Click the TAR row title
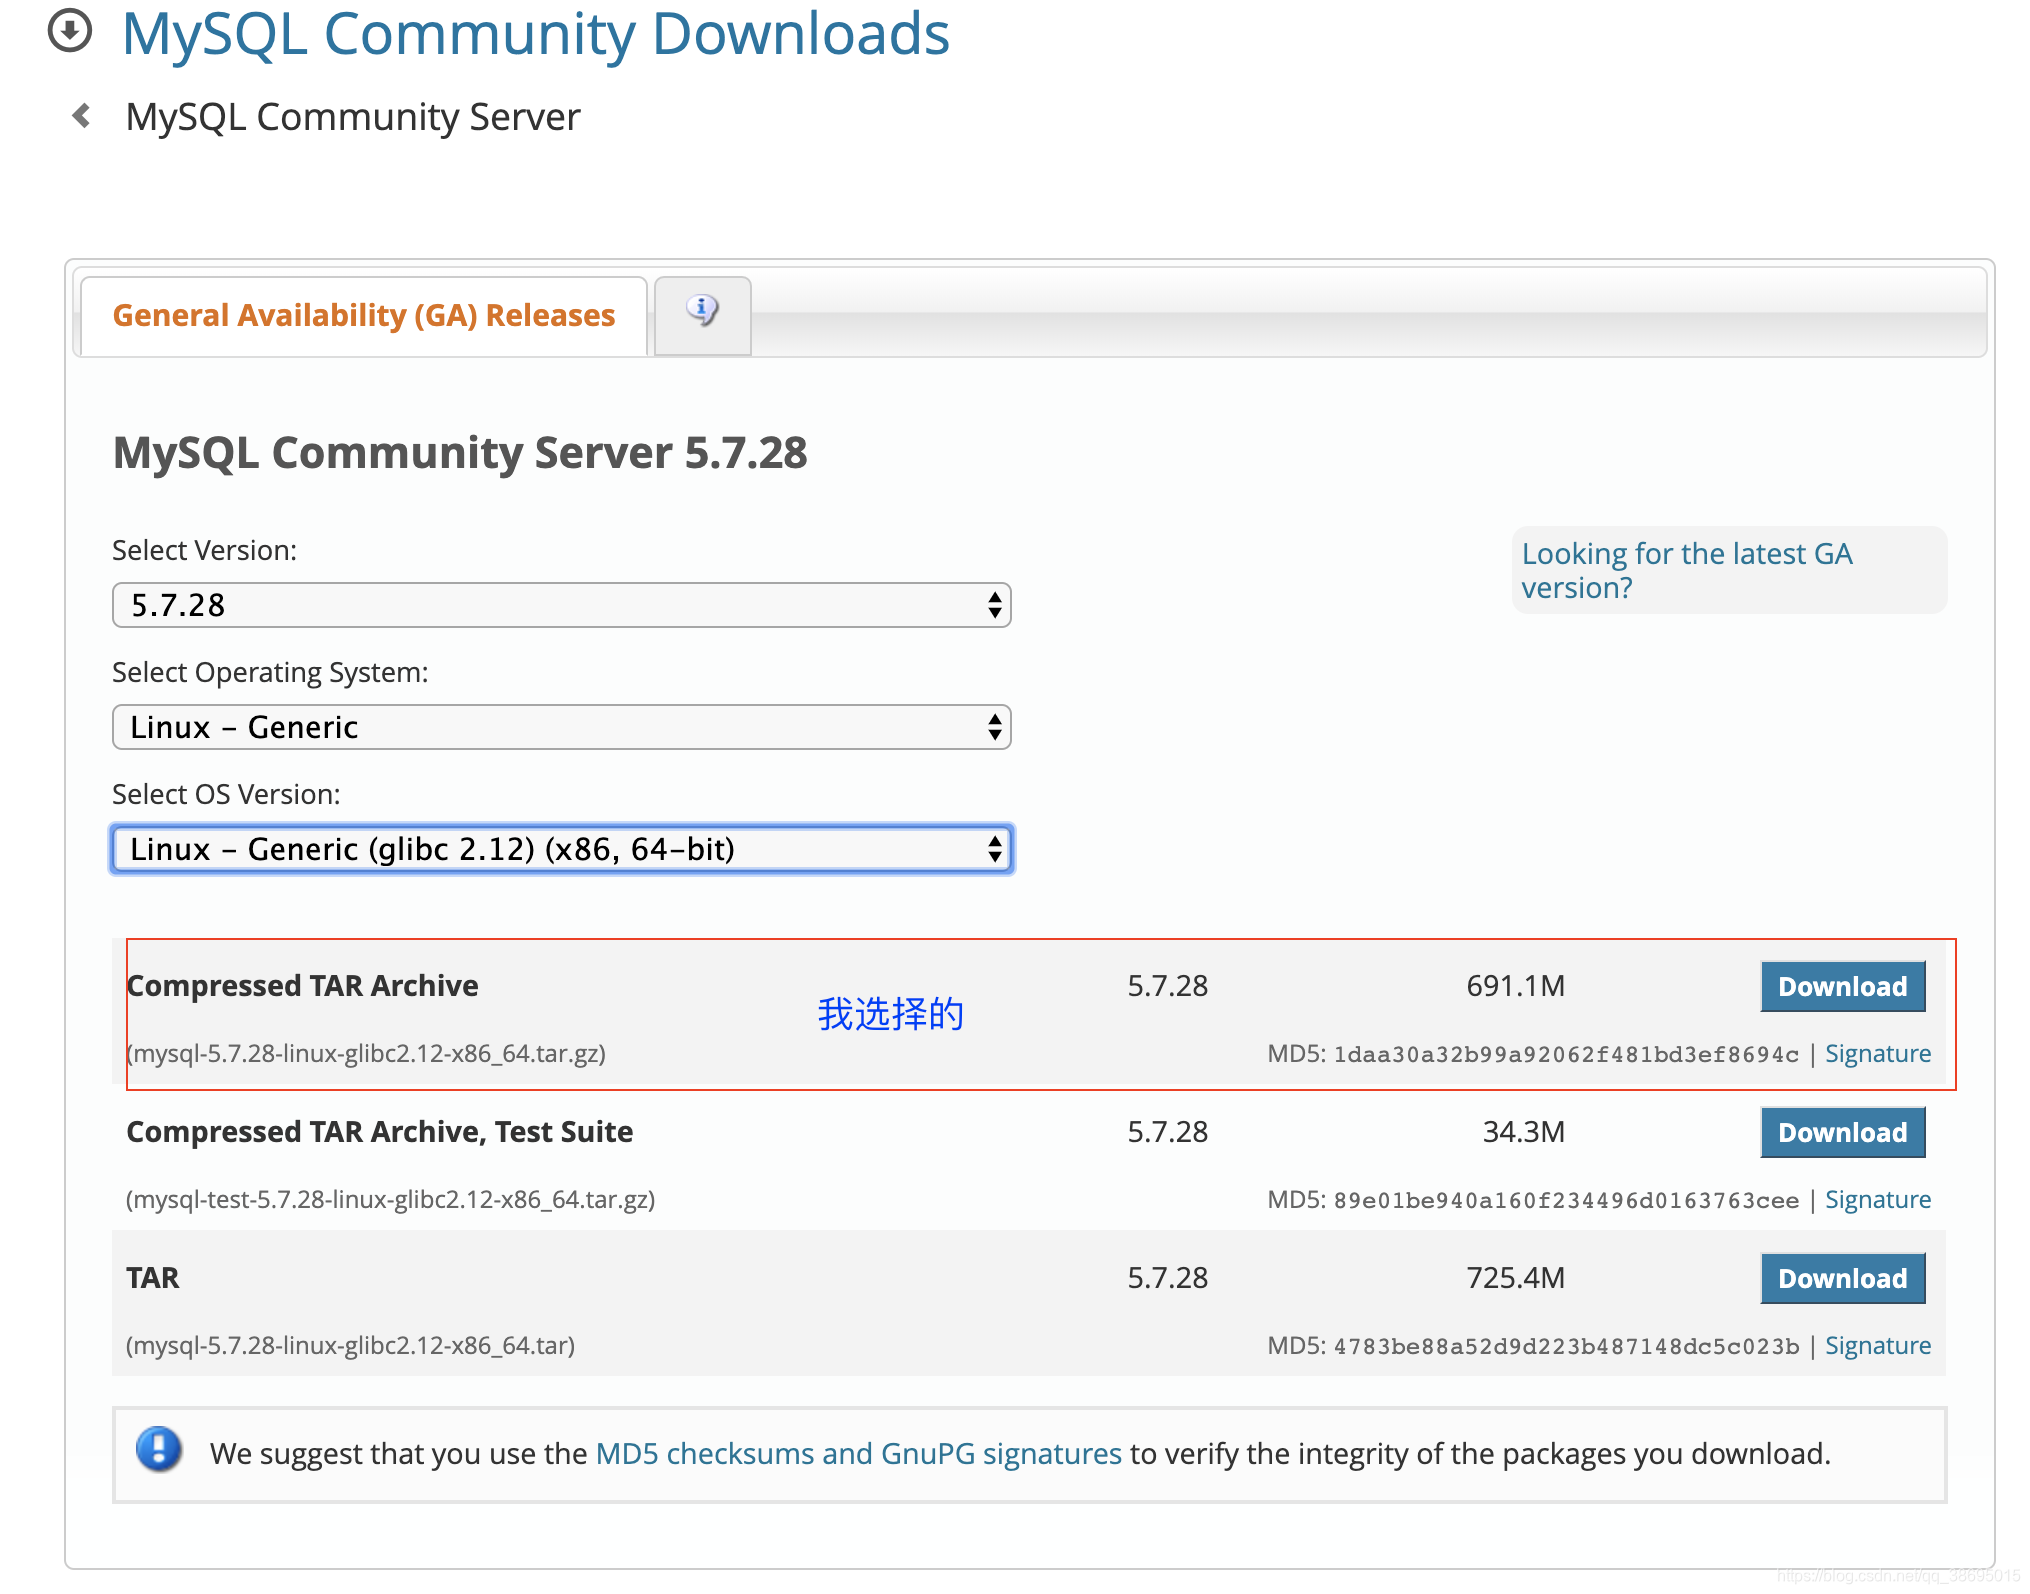Image resolution: width=2030 pixels, height=1594 pixels. (x=153, y=1278)
